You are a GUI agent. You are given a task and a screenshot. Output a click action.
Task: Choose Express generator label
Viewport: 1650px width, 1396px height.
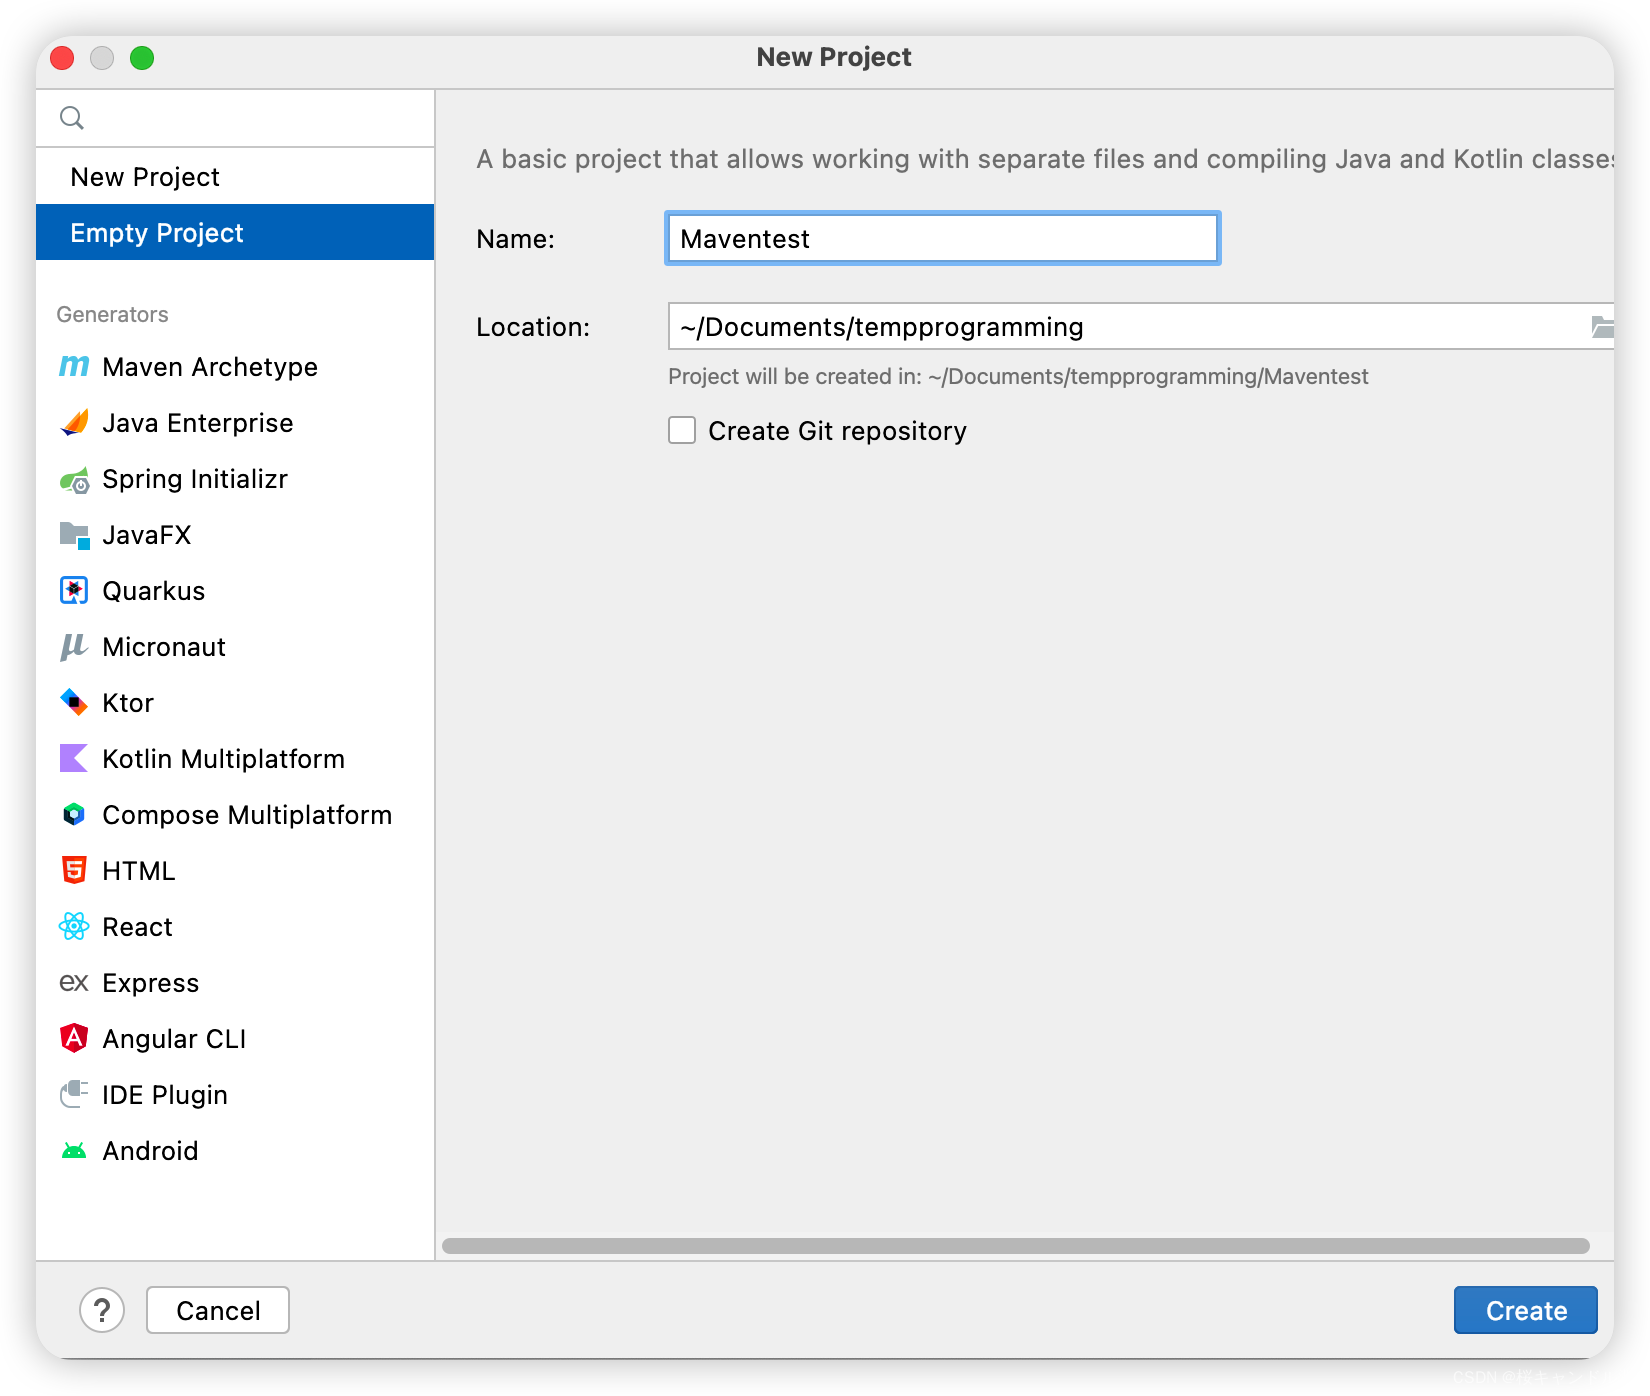pos(151,983)
